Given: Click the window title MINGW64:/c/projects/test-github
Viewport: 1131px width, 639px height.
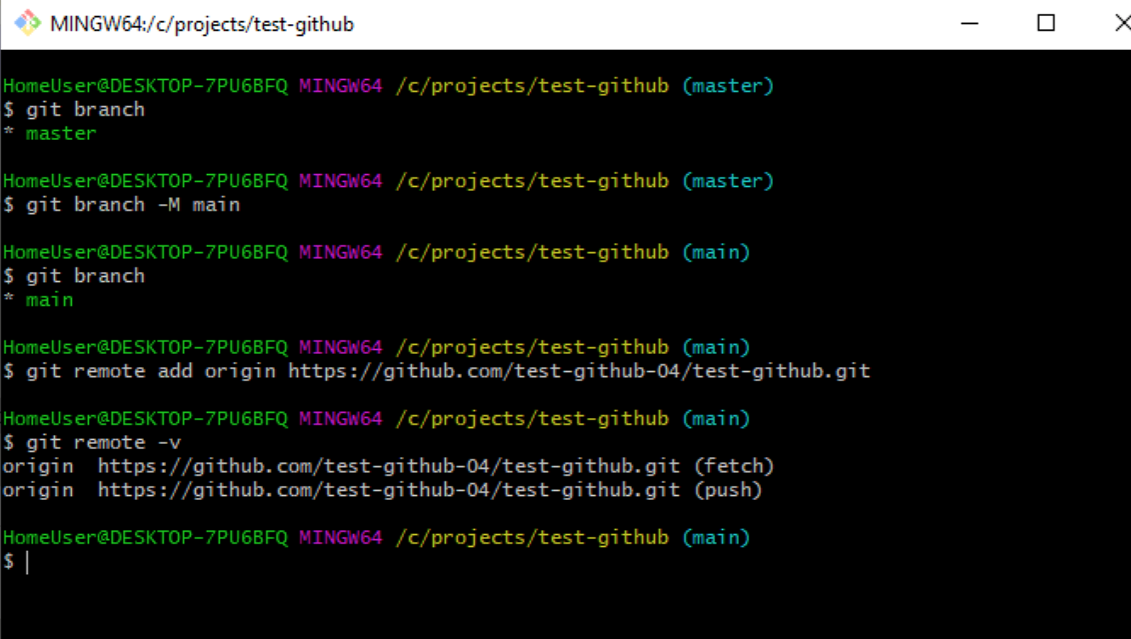Looking at the screenshot, I should coord(202,24).
